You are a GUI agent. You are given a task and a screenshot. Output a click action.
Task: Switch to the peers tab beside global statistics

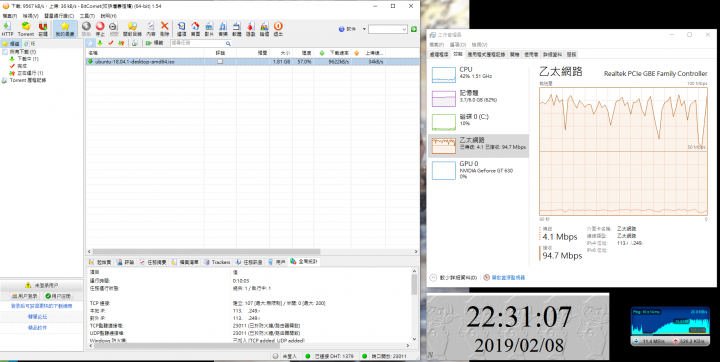[277, 262]
